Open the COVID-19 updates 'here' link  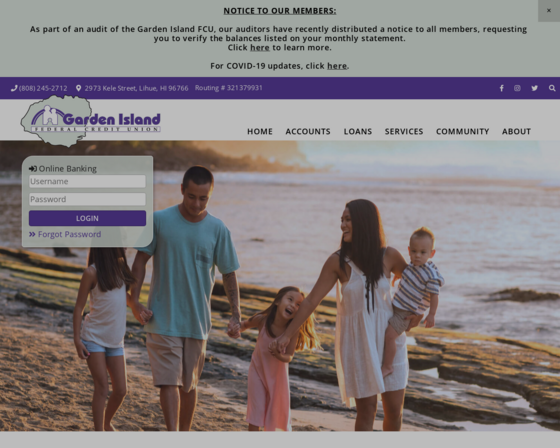pos(337,66)
